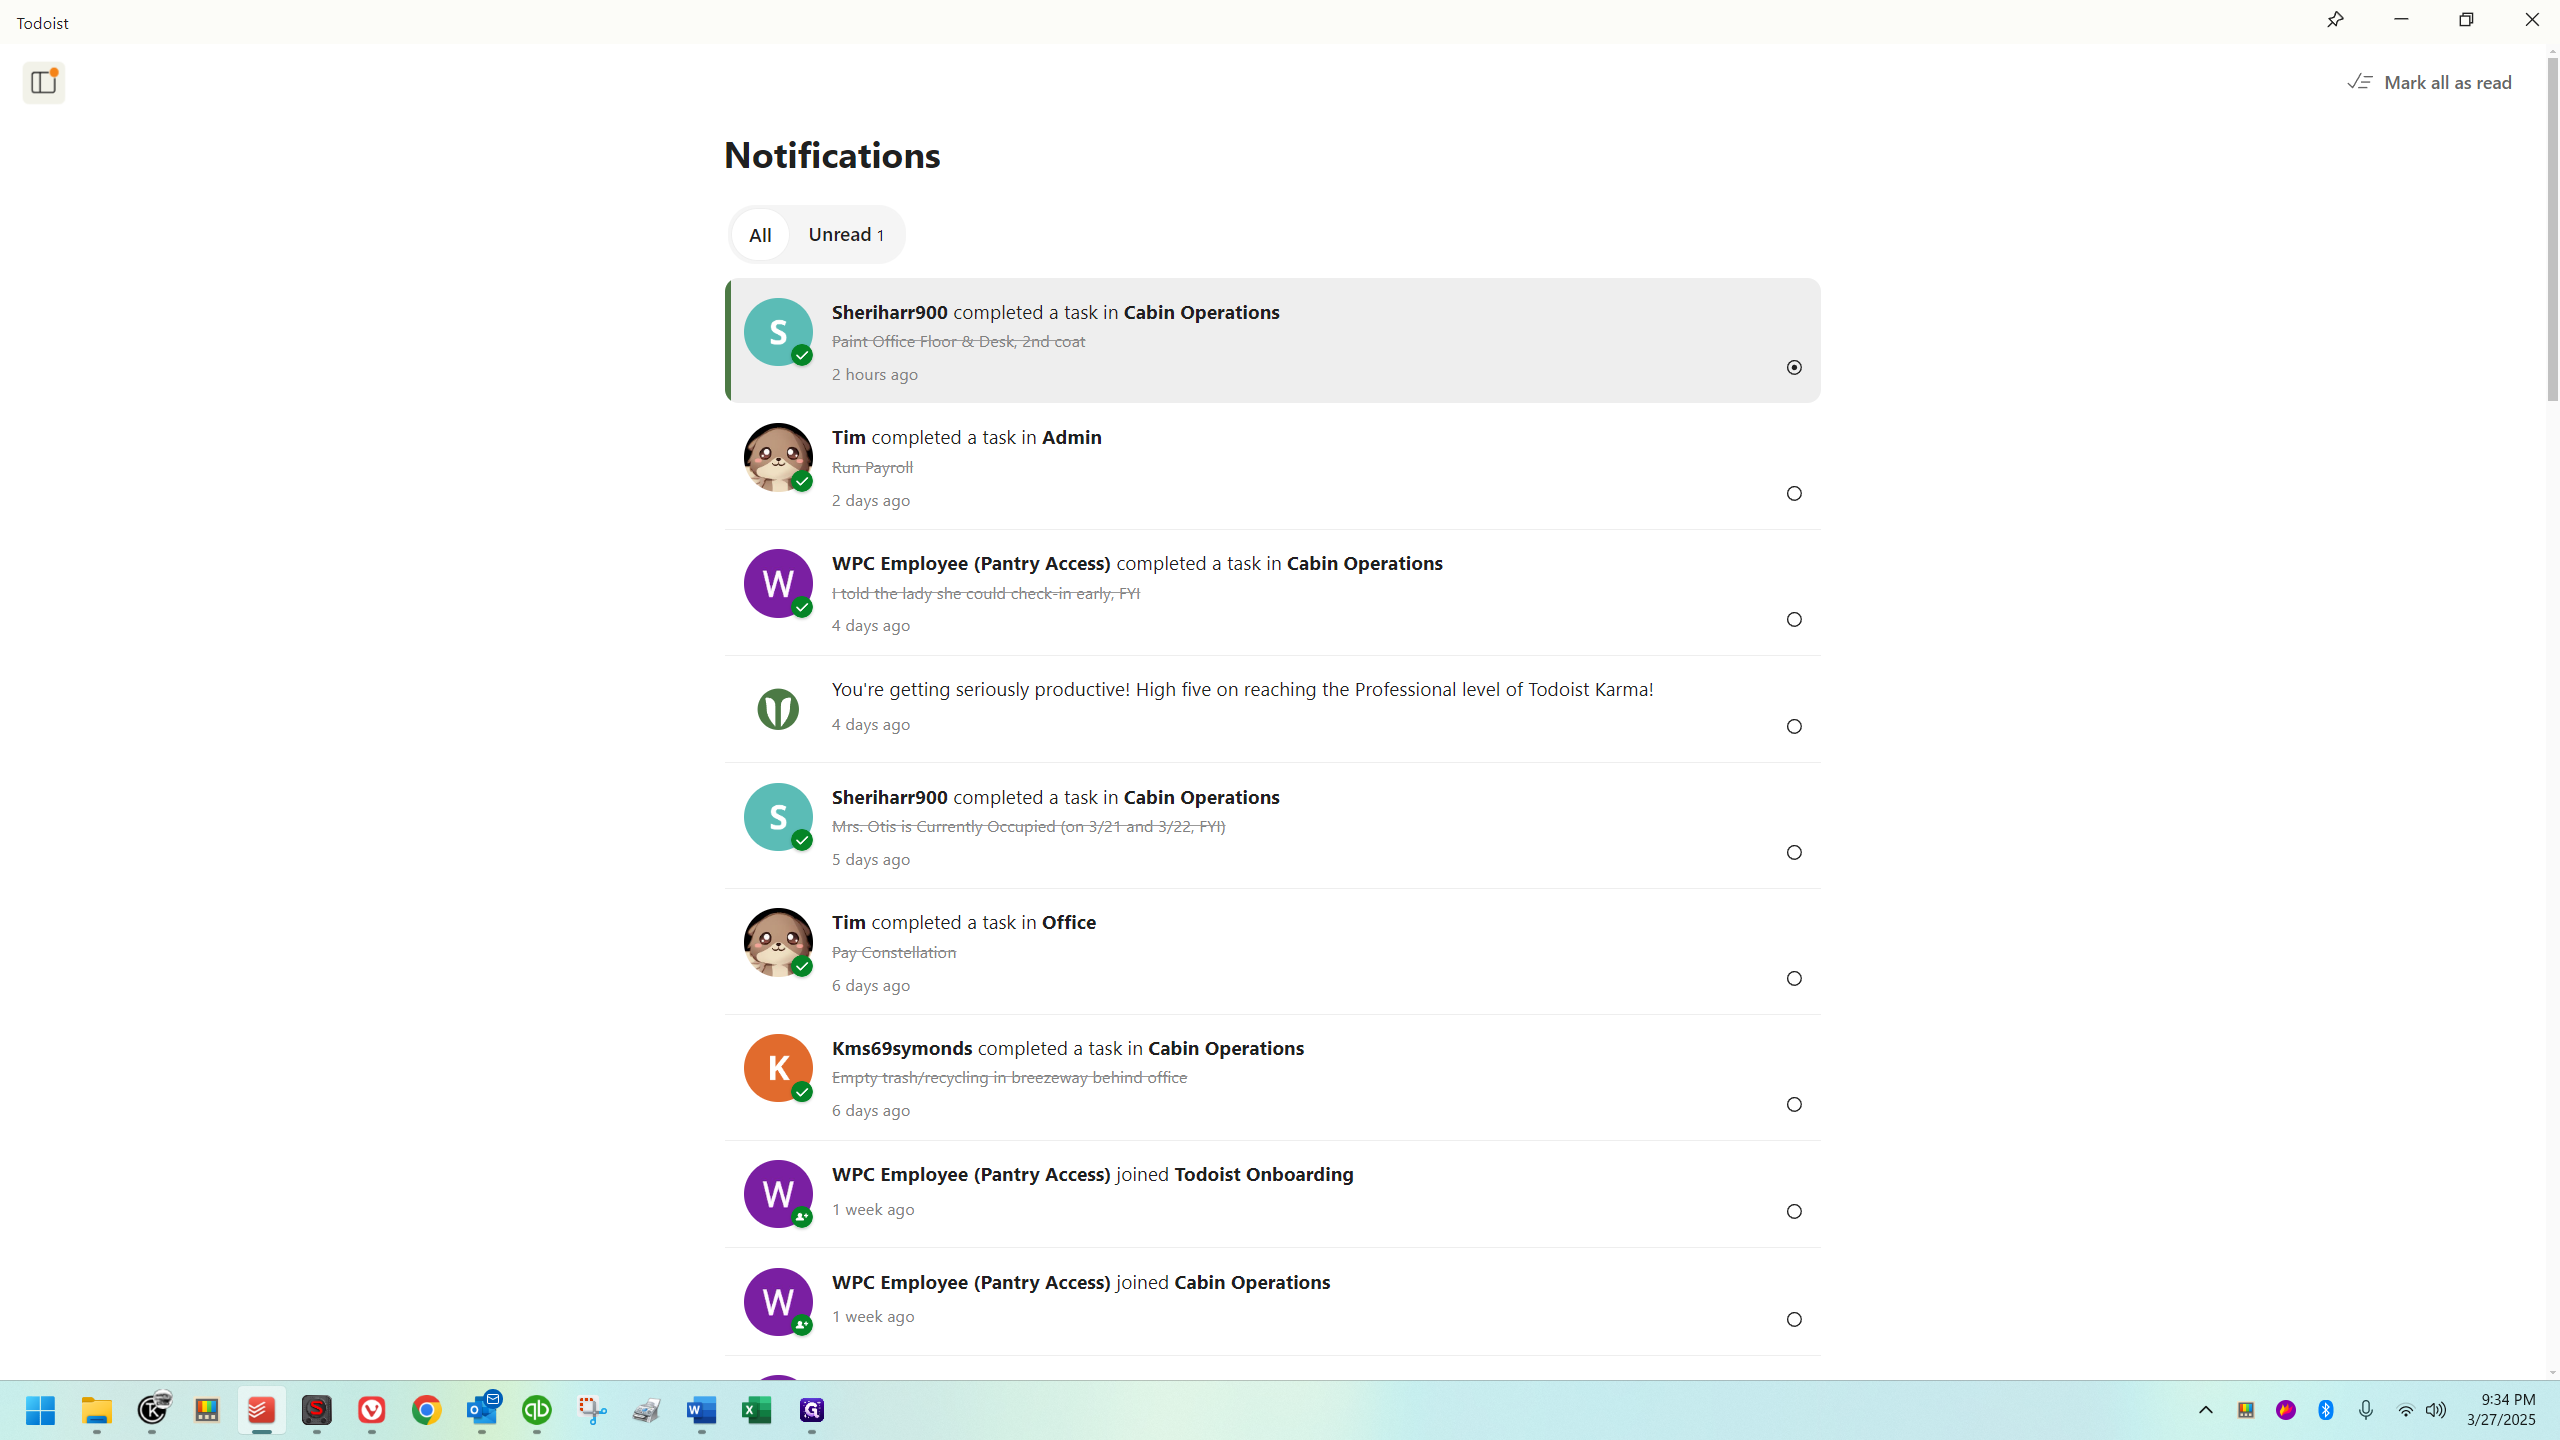This screenshot has height=1440, width=2560.
Task: Open Vivaldi browser from the taskbar
Action: [371, 1410]
